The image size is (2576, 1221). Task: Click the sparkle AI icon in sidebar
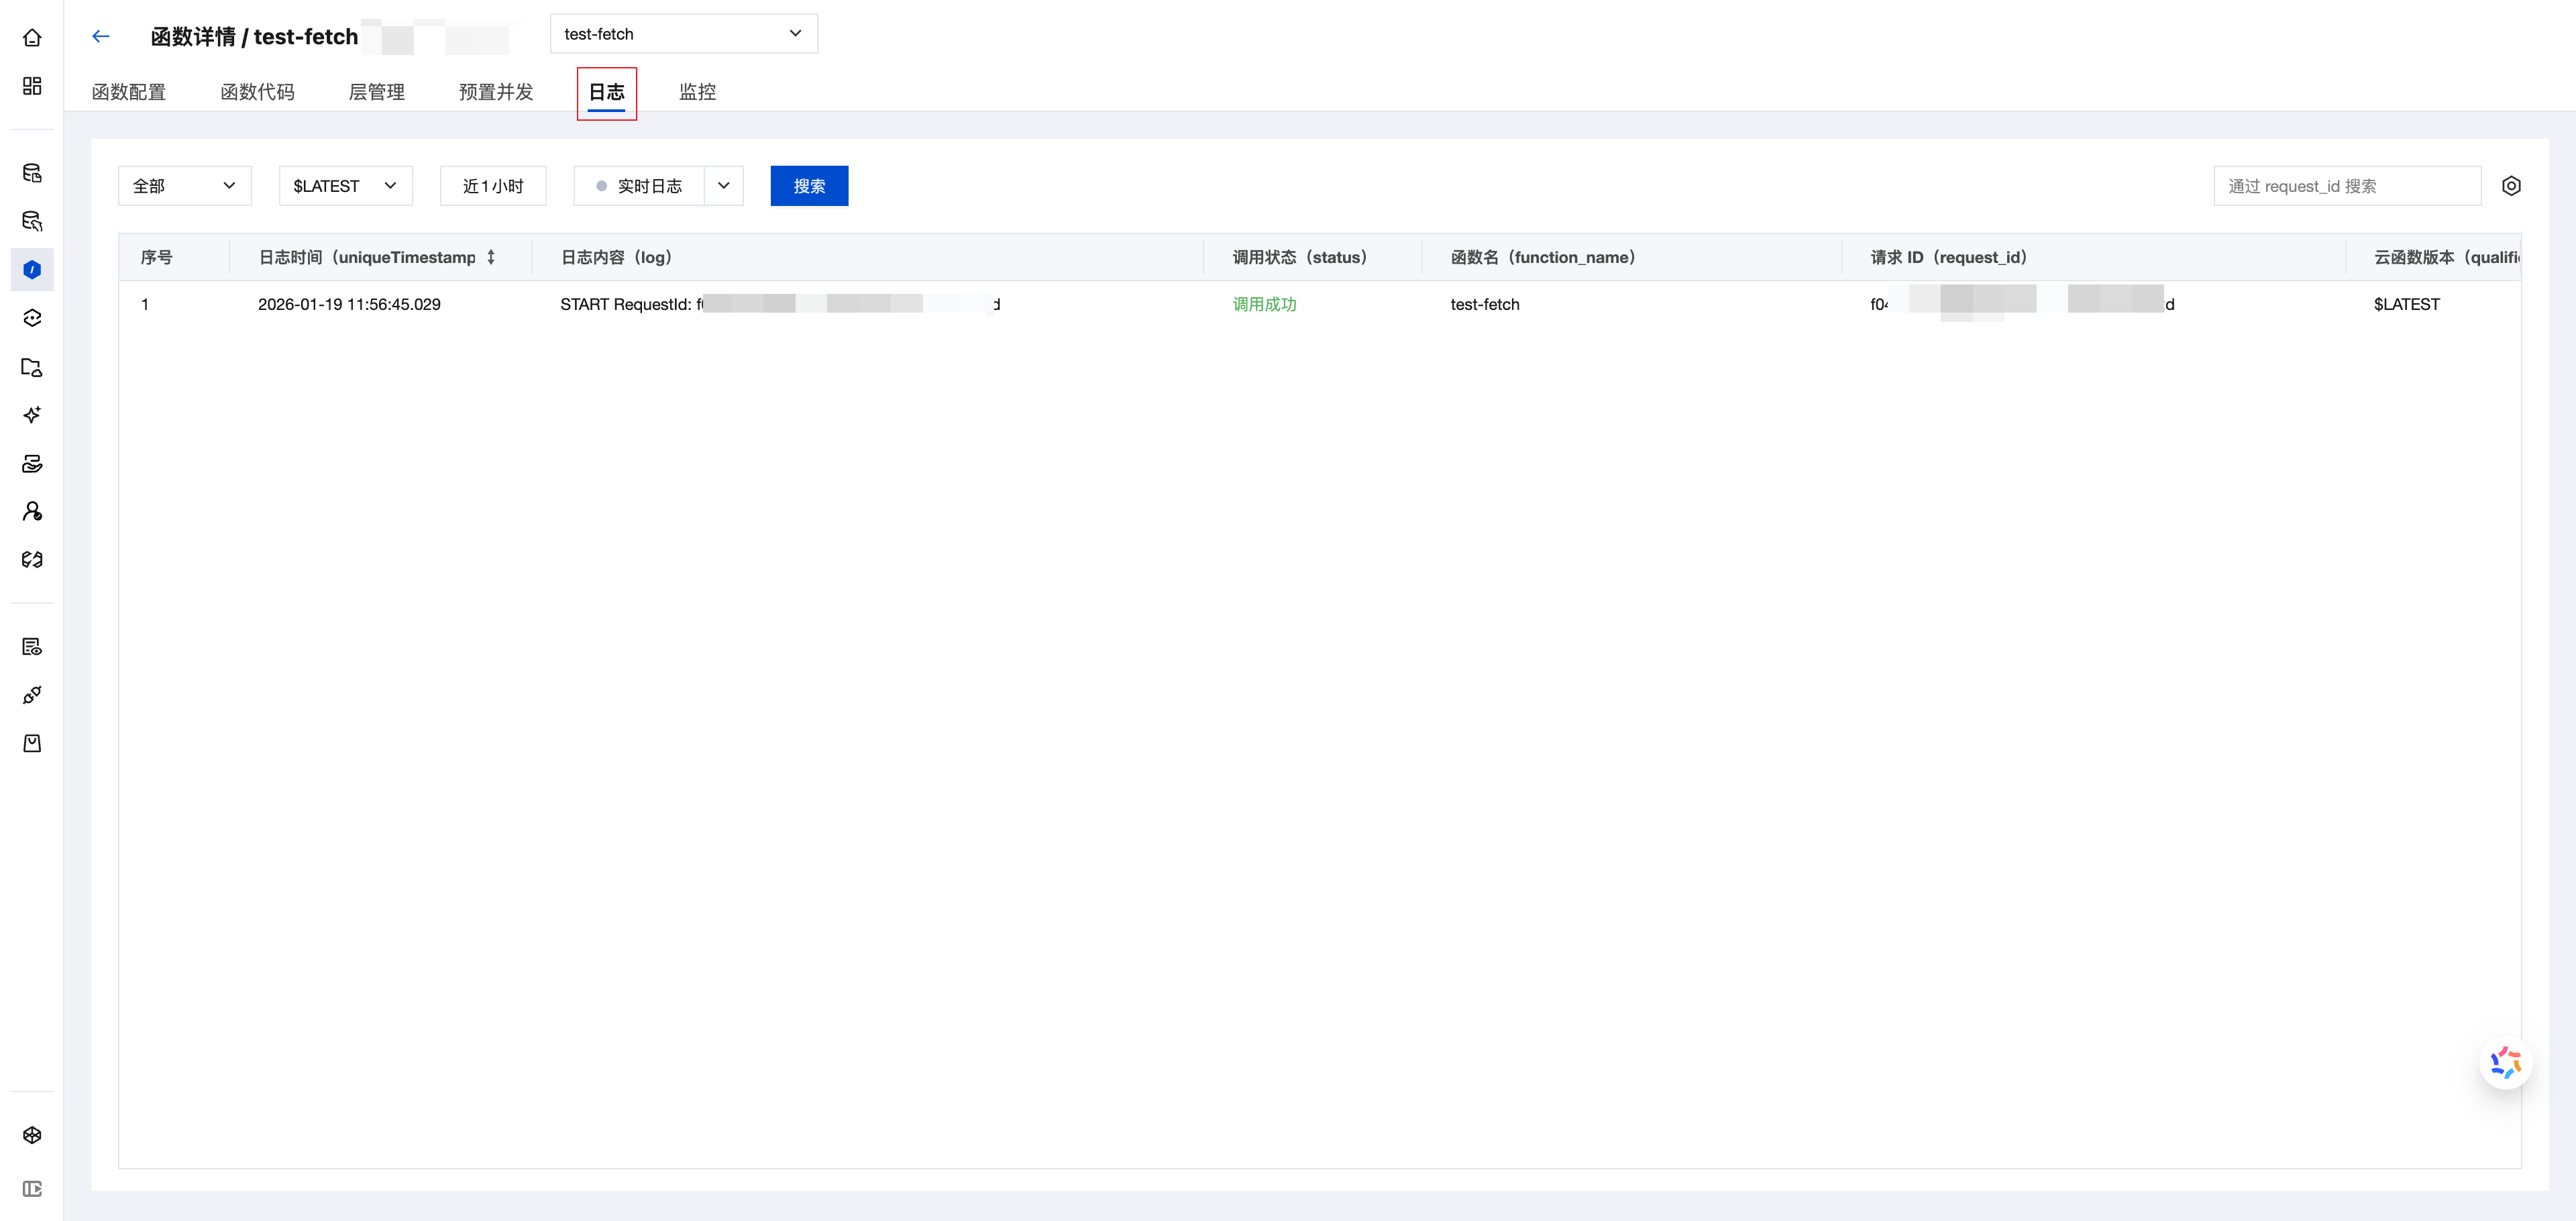(x=32, y=415)
